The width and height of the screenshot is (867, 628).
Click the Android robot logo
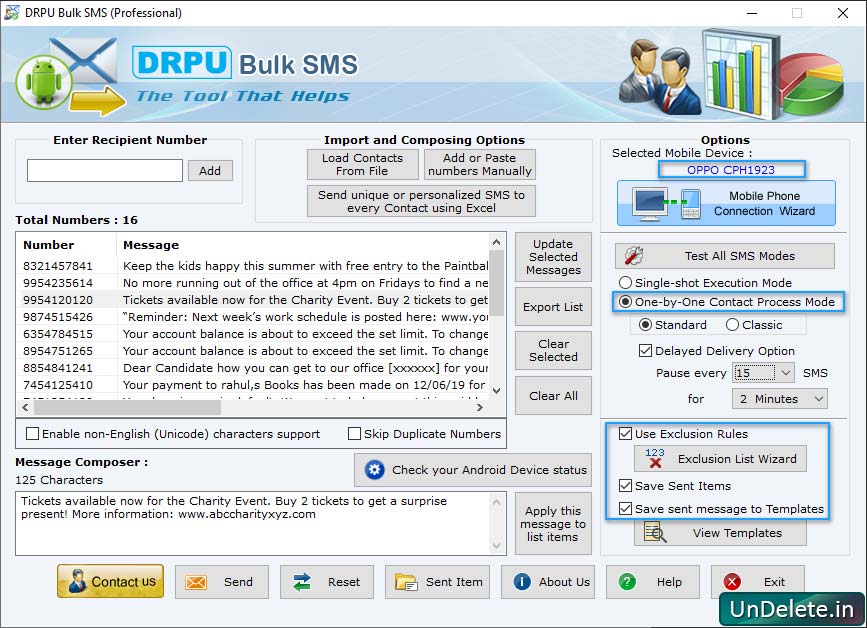coord(44,82)
